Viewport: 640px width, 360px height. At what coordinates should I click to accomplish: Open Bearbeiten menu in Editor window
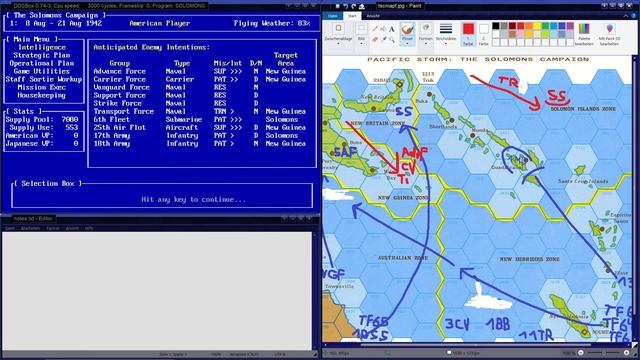pyautogui.click(x=31, y=228)
